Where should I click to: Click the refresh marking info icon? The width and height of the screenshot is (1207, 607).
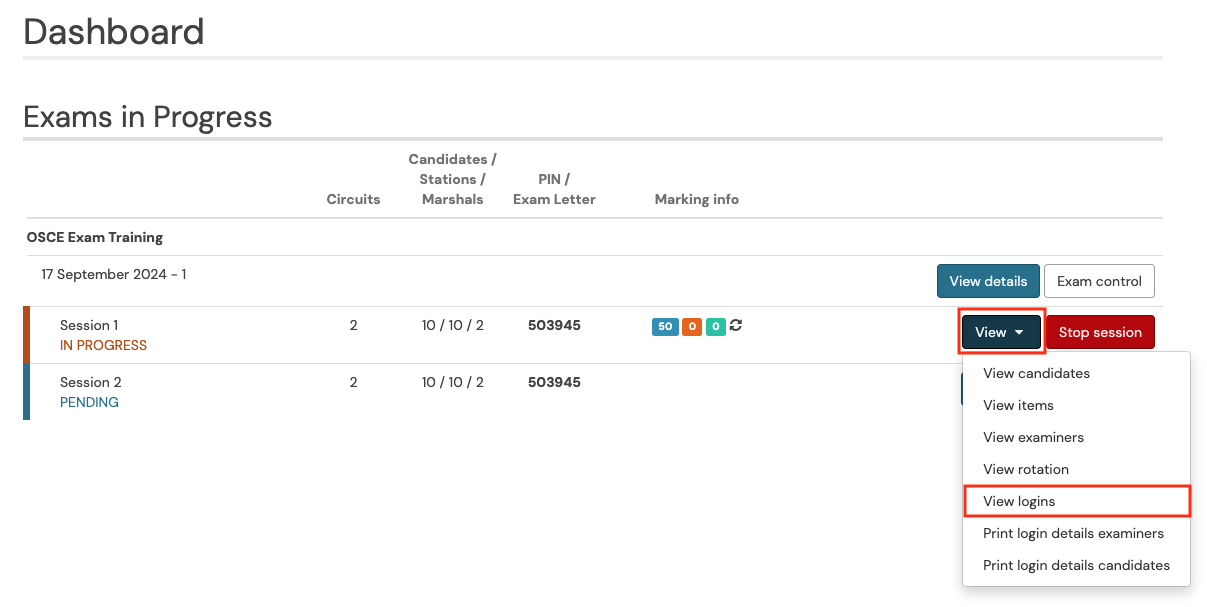pos(736,326)
